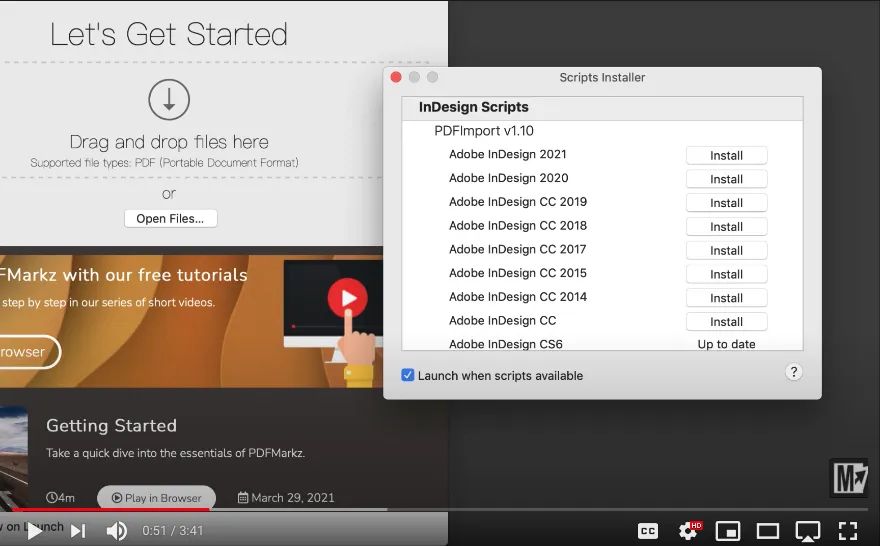The image size is (880, 546).
Task: Uncheck Launch when scripts available
Action: (x=407, y=375)
